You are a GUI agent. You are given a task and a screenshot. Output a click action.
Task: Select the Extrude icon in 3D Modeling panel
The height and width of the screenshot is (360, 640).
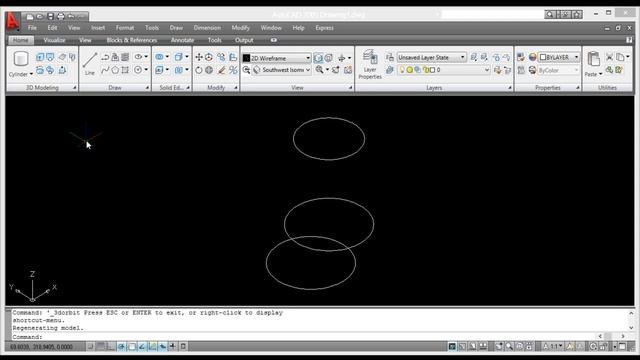tap(40, 57)
